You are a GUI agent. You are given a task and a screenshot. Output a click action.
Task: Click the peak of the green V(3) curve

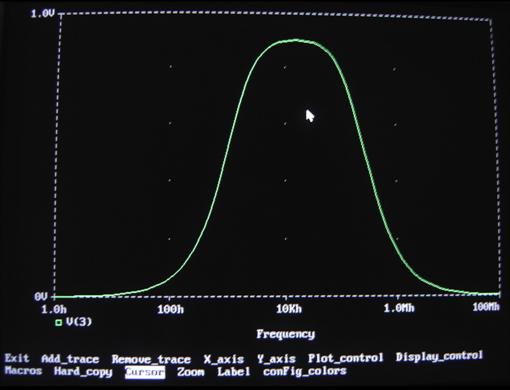tap(296, 40)
